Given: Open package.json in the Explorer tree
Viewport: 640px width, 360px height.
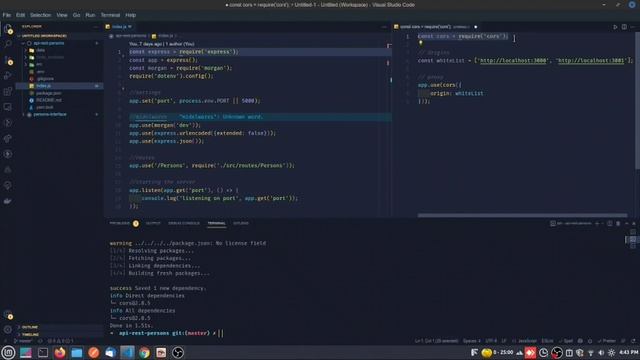Looking at the screenshot, I should click(x=49, y=93).
